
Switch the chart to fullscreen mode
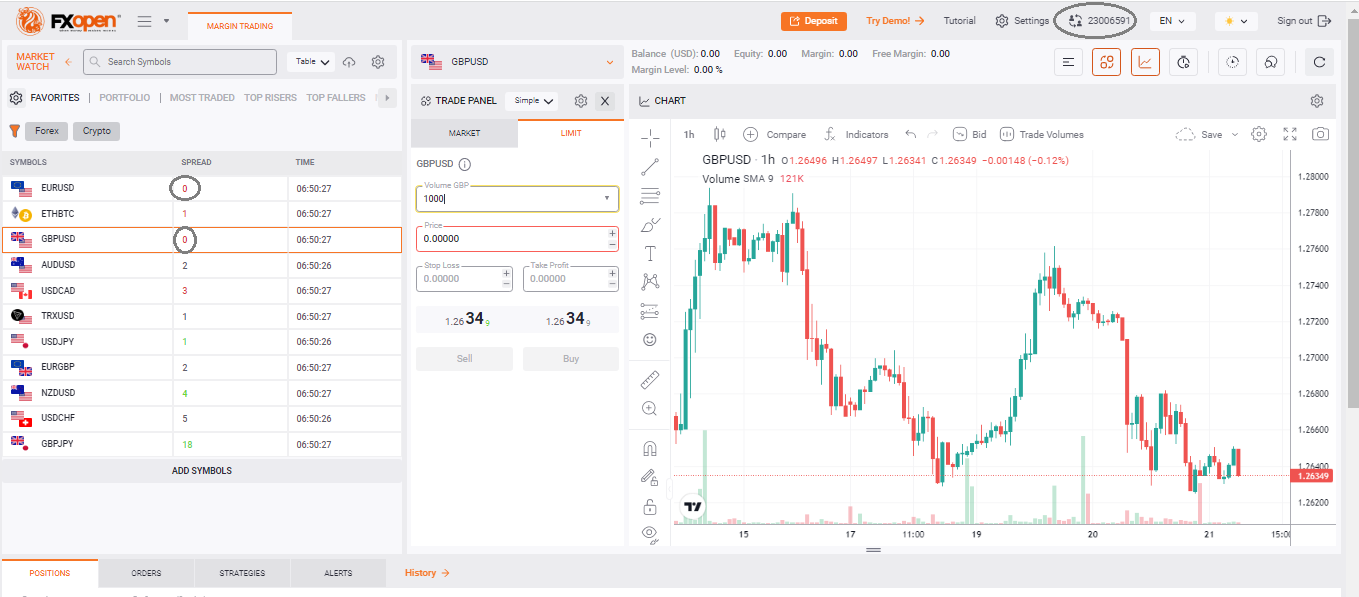tap(1290, 134)
